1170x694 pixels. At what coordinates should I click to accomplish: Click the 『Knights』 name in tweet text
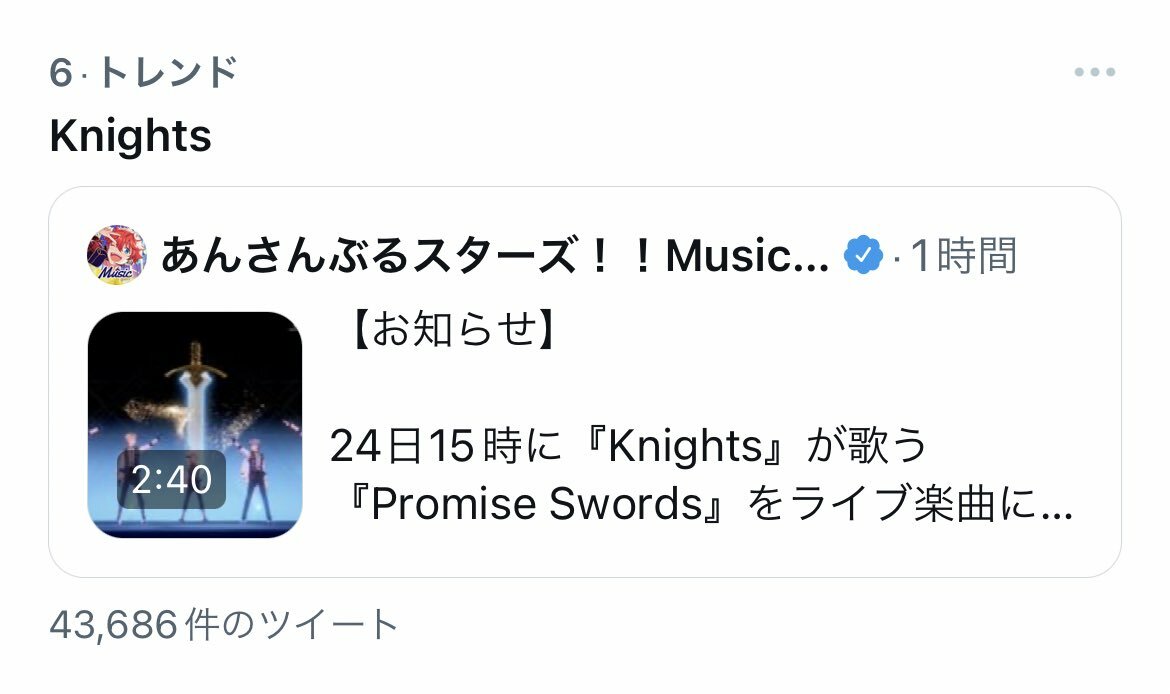tap(683, 446)
